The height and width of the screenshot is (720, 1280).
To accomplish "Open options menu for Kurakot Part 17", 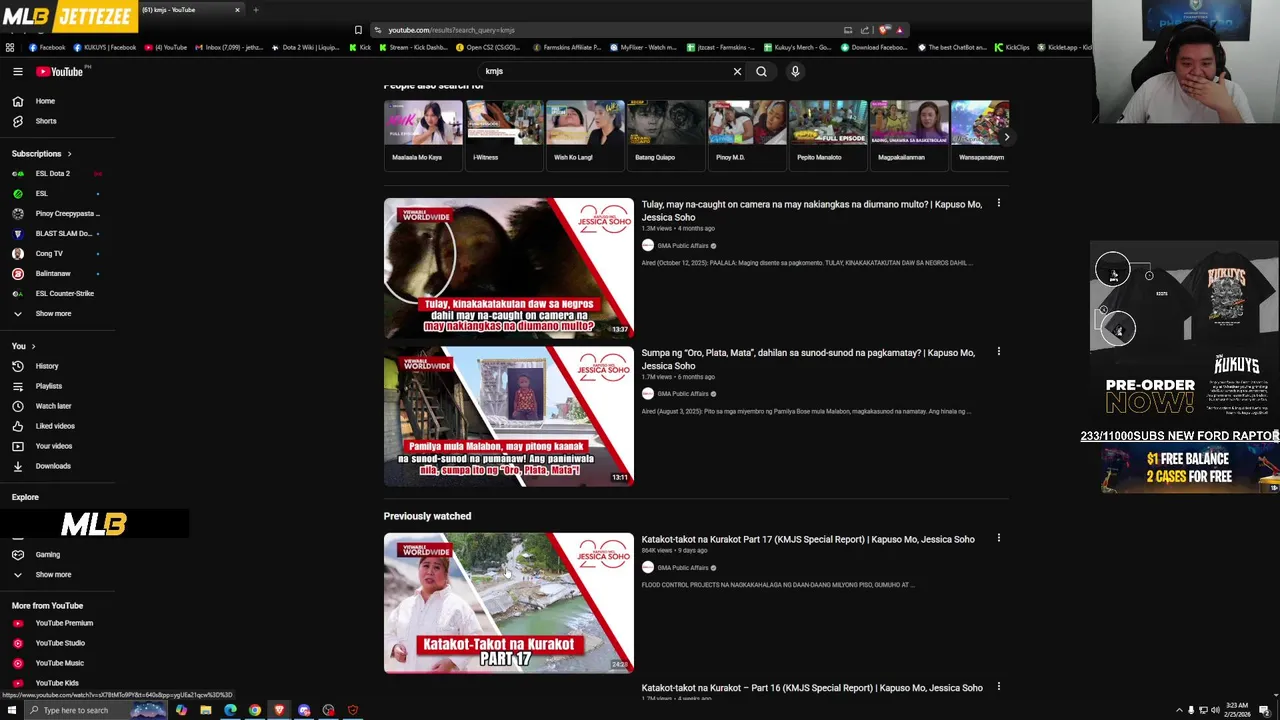I will pyautogui.click(x=998, y=539).
